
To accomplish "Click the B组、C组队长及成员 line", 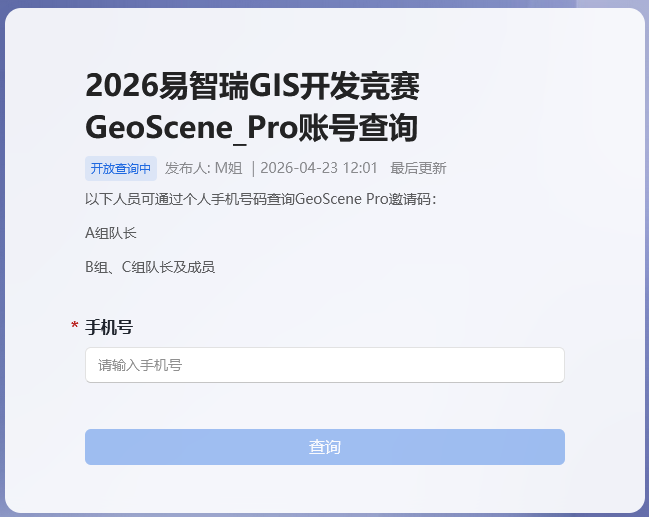I will (x=150, y=267).
